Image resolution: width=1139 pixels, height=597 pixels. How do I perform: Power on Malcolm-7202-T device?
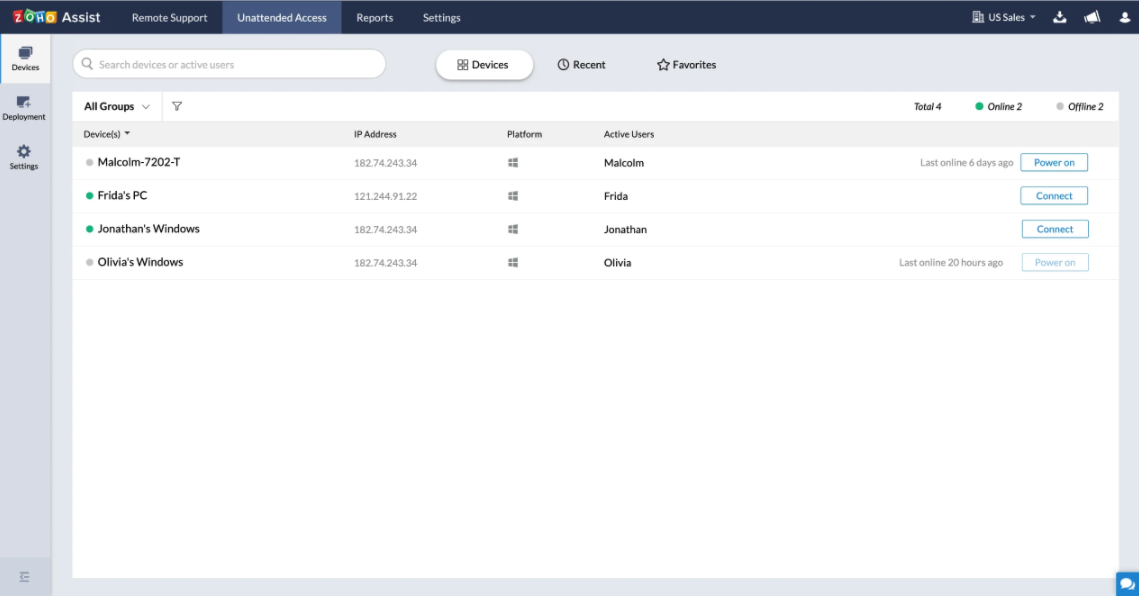coord(1054,163)
